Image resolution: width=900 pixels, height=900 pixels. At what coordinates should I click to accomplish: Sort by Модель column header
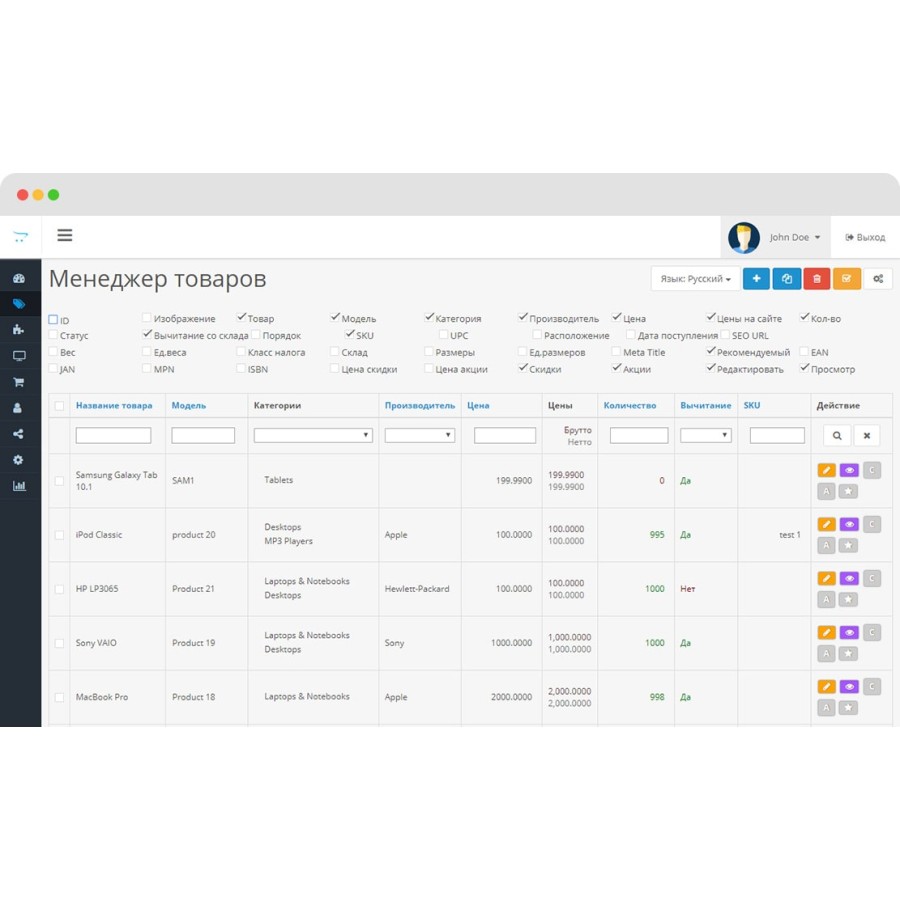click(189, 405)
